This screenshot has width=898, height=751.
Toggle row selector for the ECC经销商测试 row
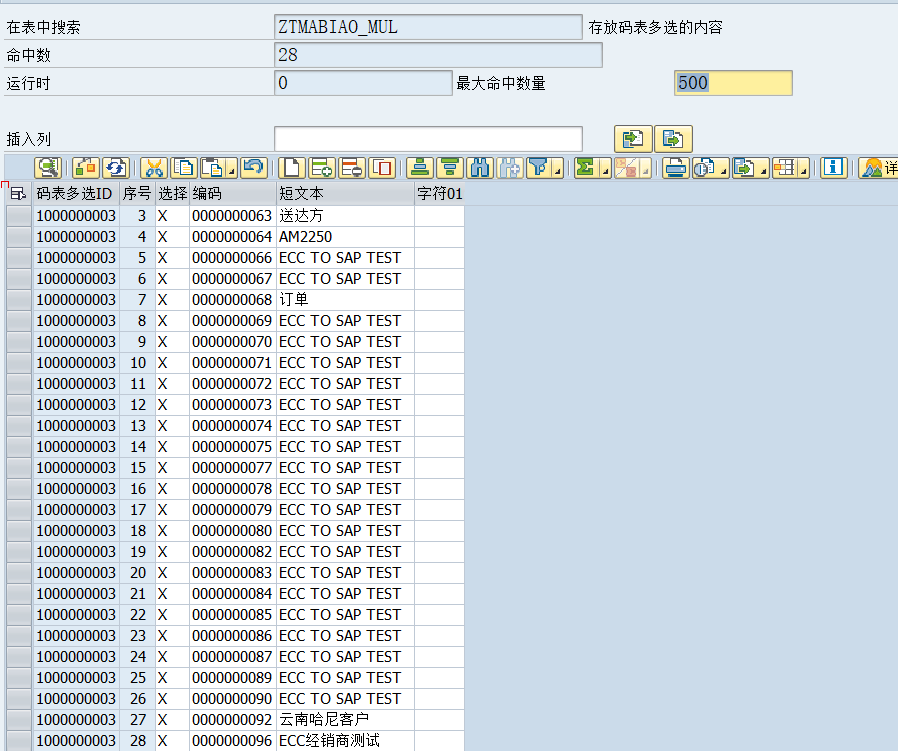click(19, 741)
